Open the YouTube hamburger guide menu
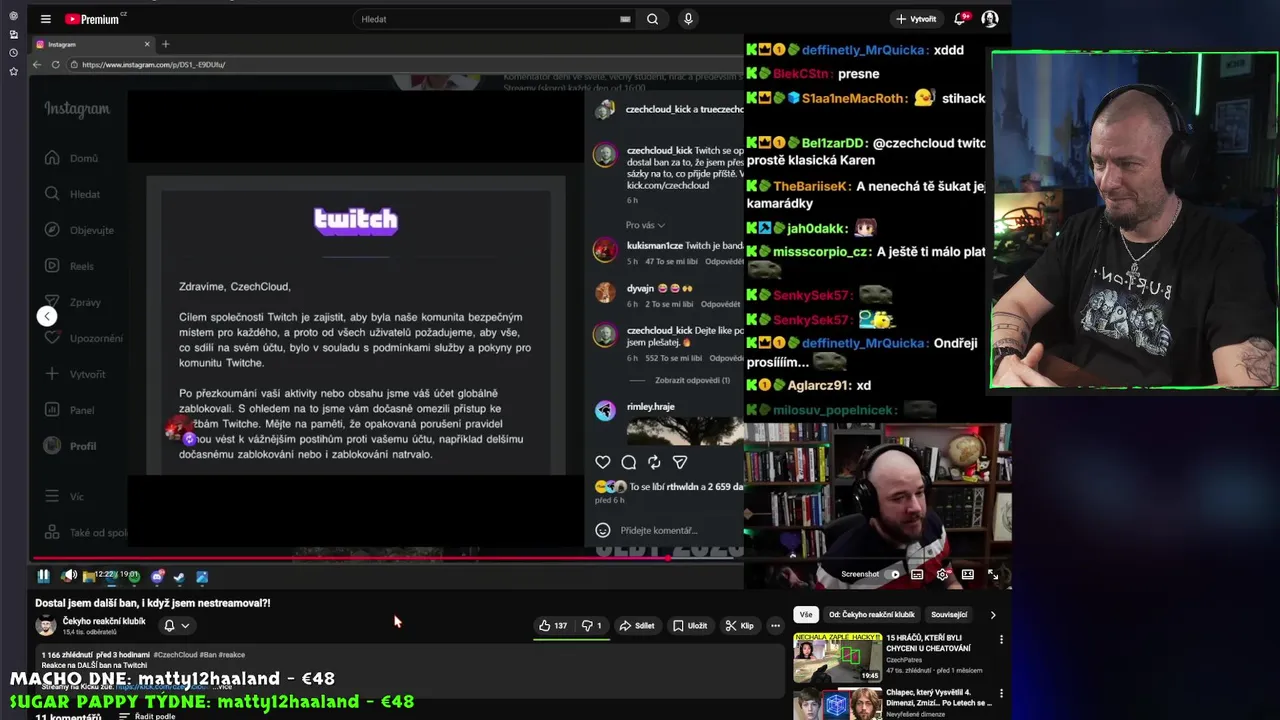Viewport: 1280px width, 720px height. click(45, 19)
